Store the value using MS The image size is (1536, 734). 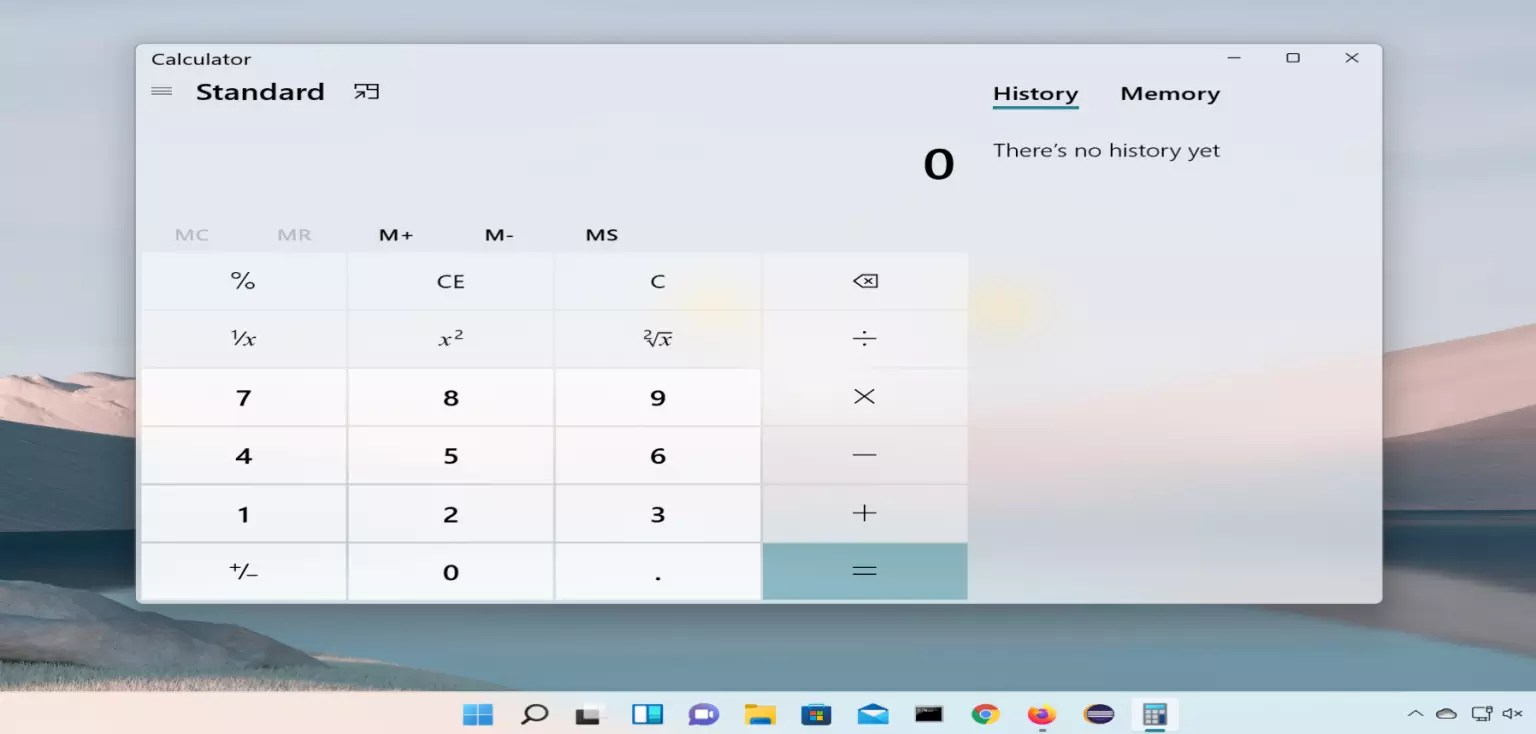(601, 234)
